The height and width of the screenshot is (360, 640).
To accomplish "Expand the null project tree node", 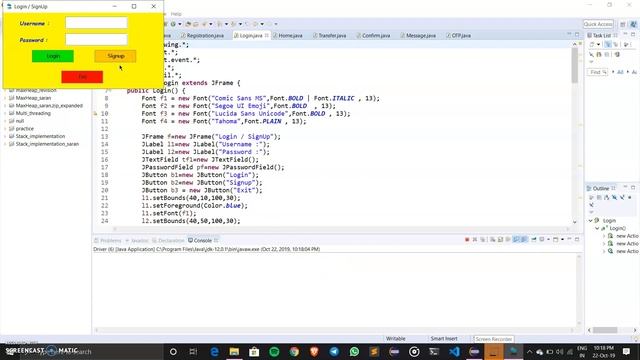I will click(x=5, y=121).
